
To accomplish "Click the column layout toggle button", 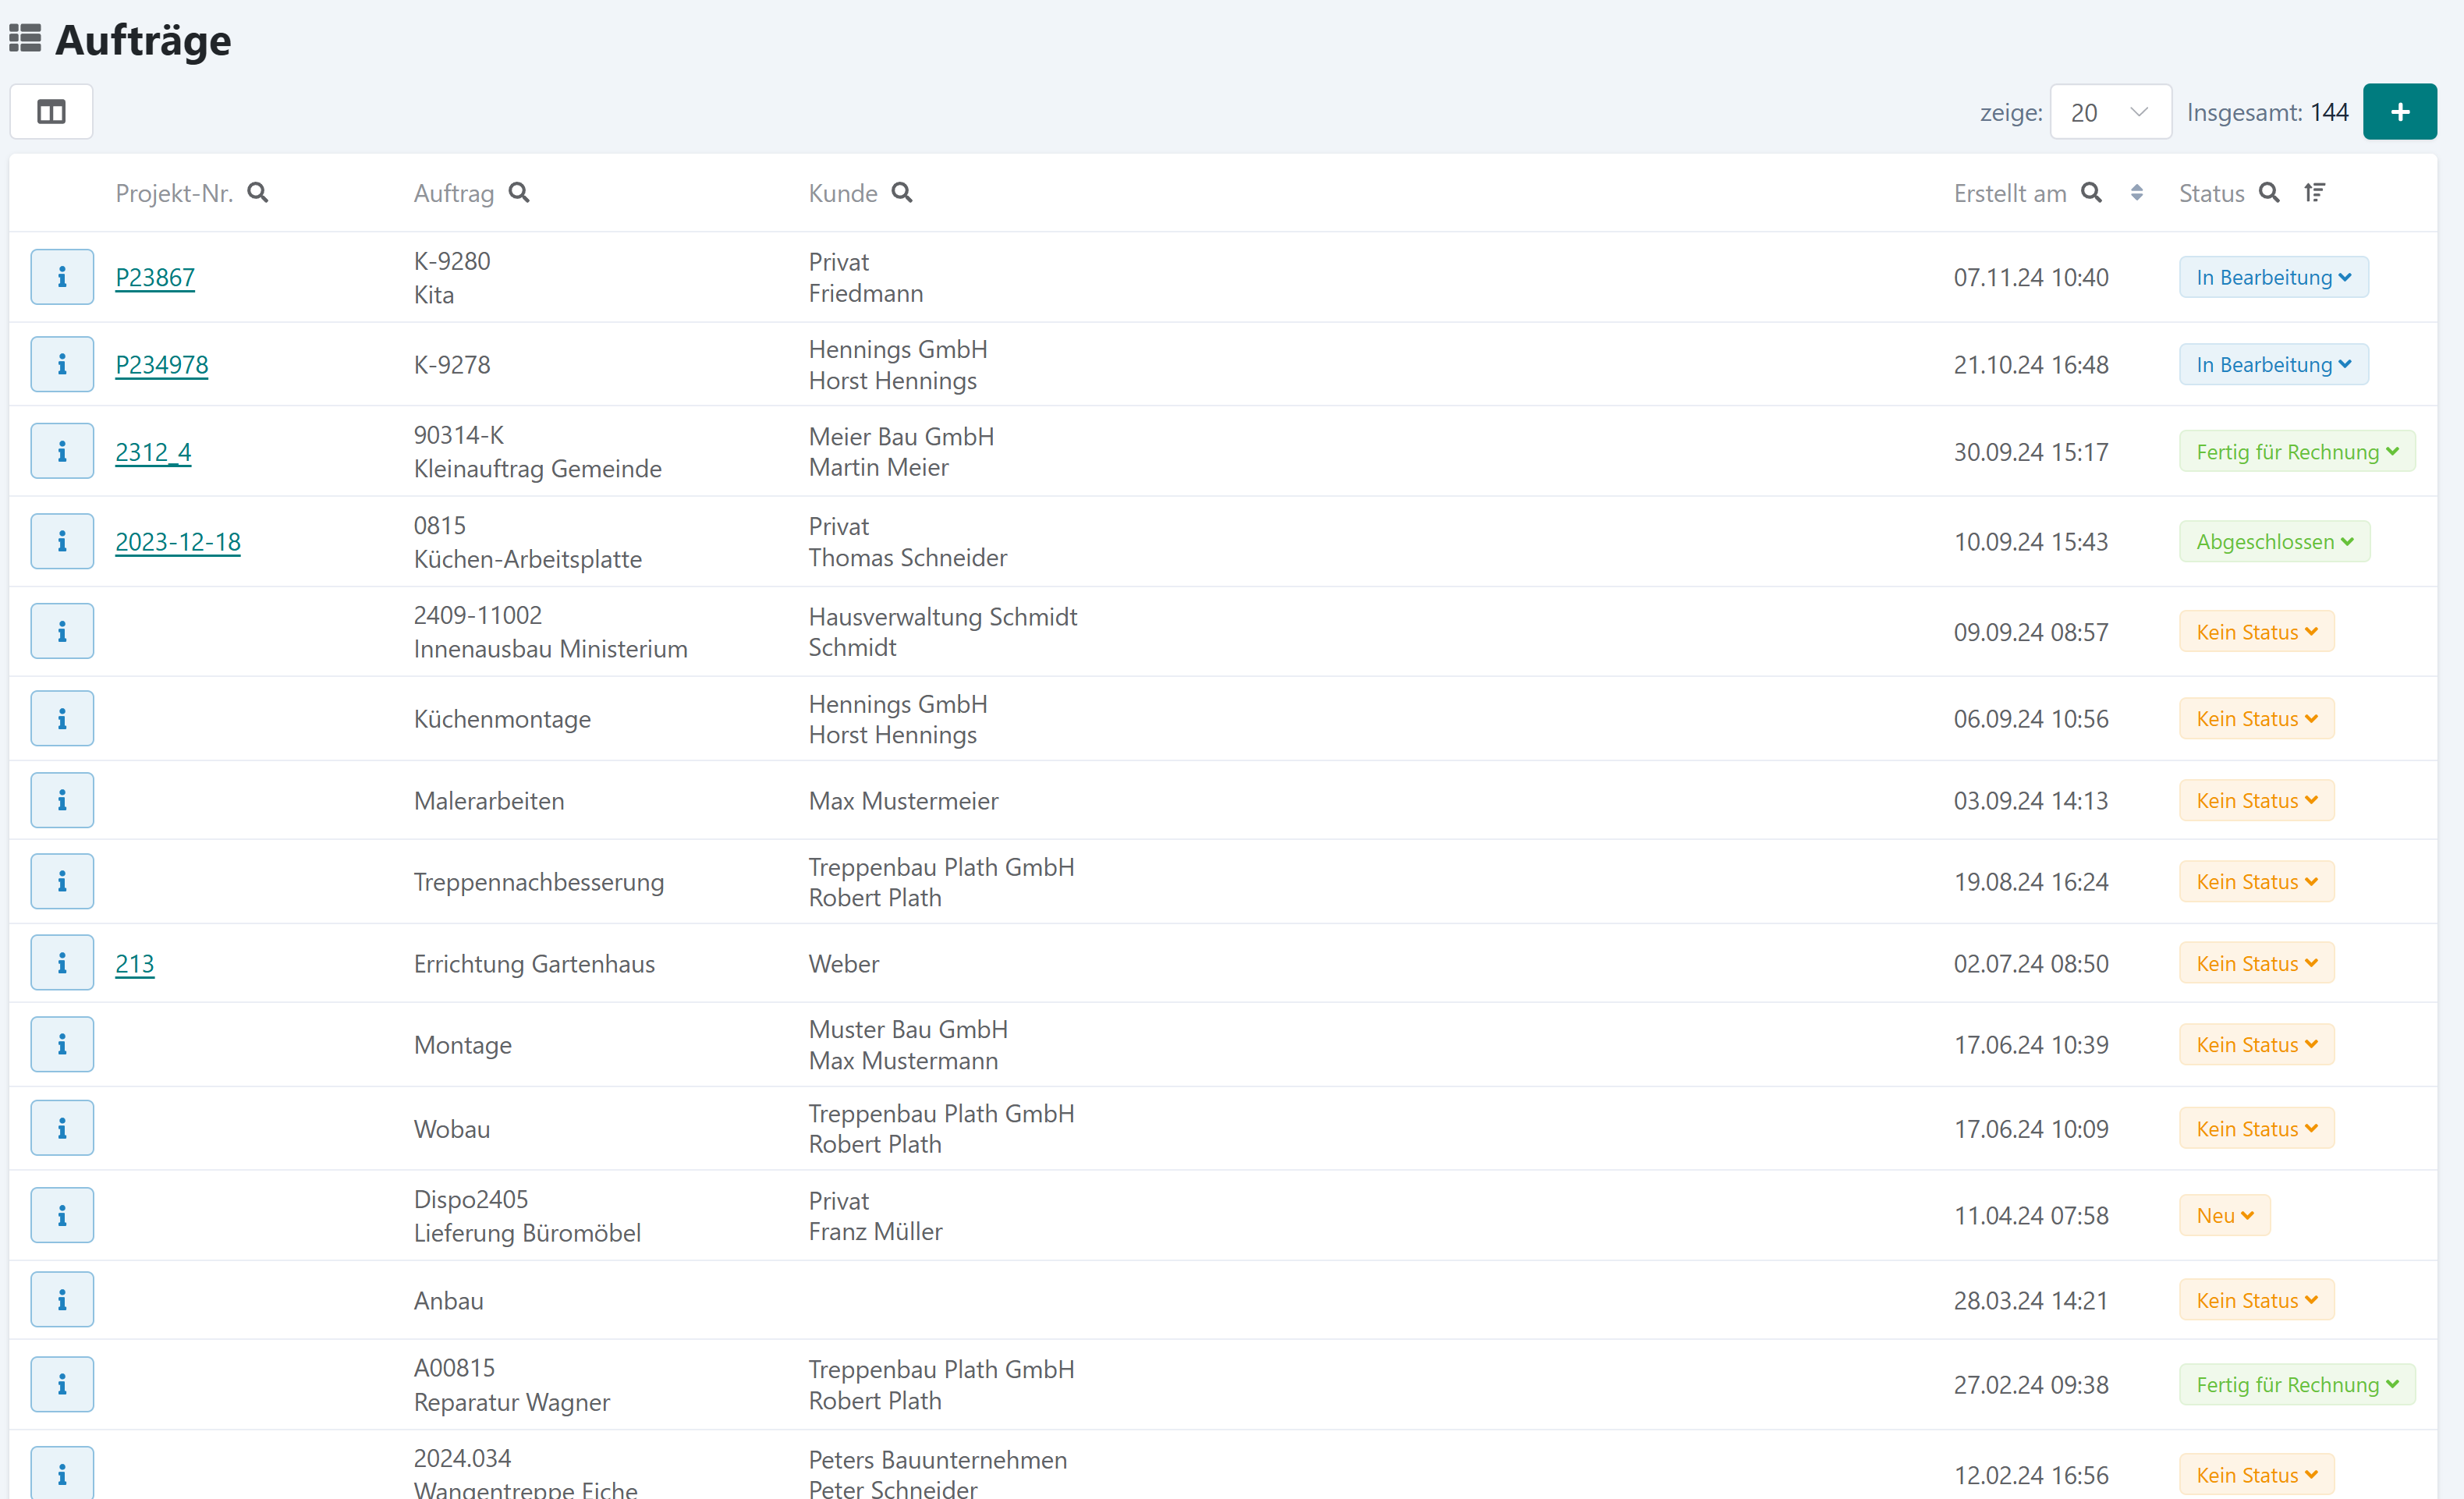I will click(x=51, y=111).
